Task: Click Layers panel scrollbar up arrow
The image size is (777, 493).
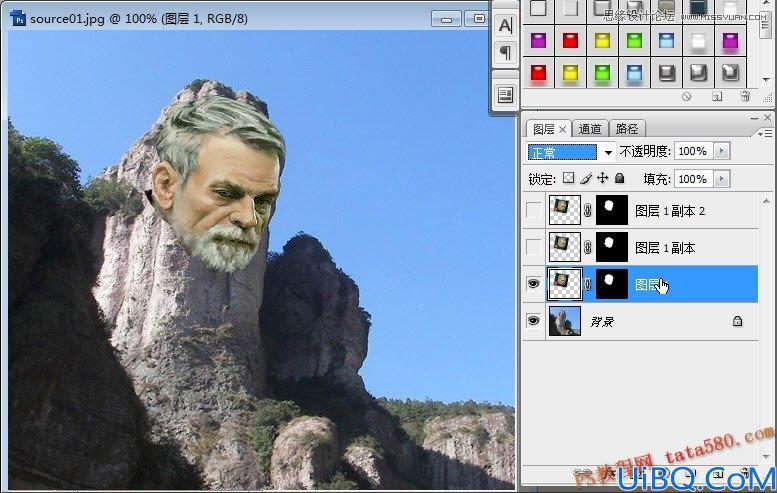Action: (766, 201)
